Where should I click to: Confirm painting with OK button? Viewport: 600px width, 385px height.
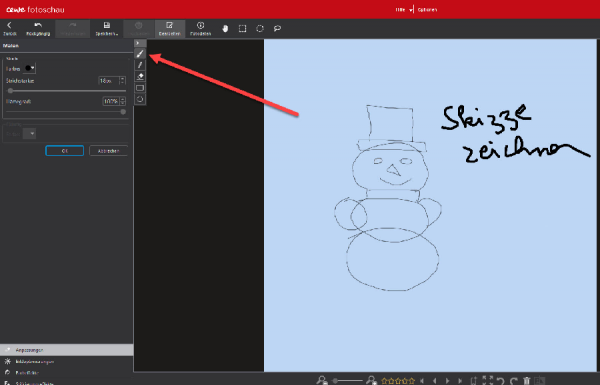coord(65,151)
